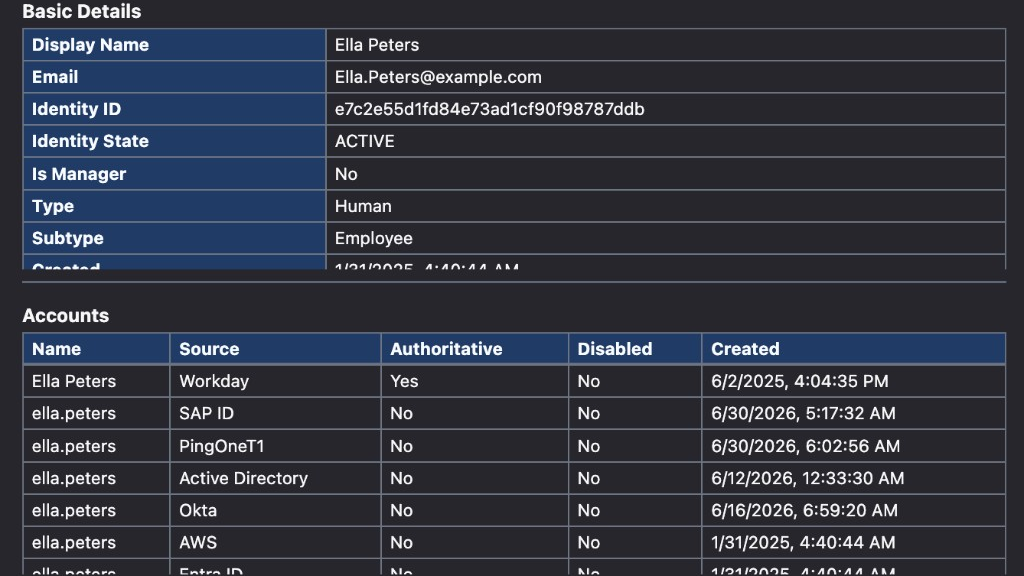Click the Authoritative column header
Image resolution: width=1024 pixels, height=576 pixels.
pos(475,349)
